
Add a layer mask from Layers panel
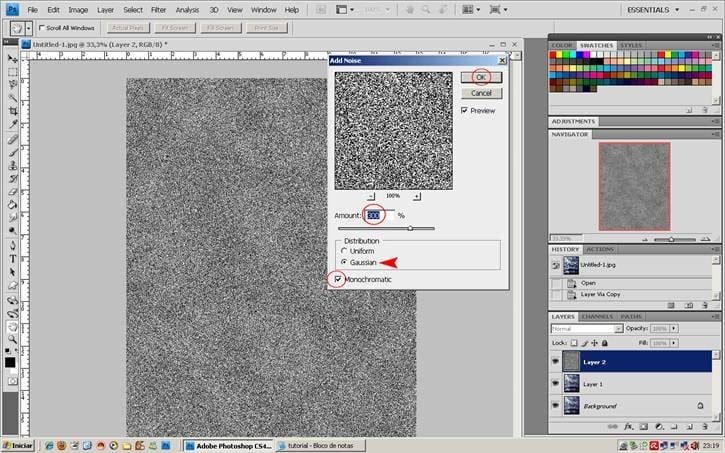pyautogui.click(x=644, y=426)
